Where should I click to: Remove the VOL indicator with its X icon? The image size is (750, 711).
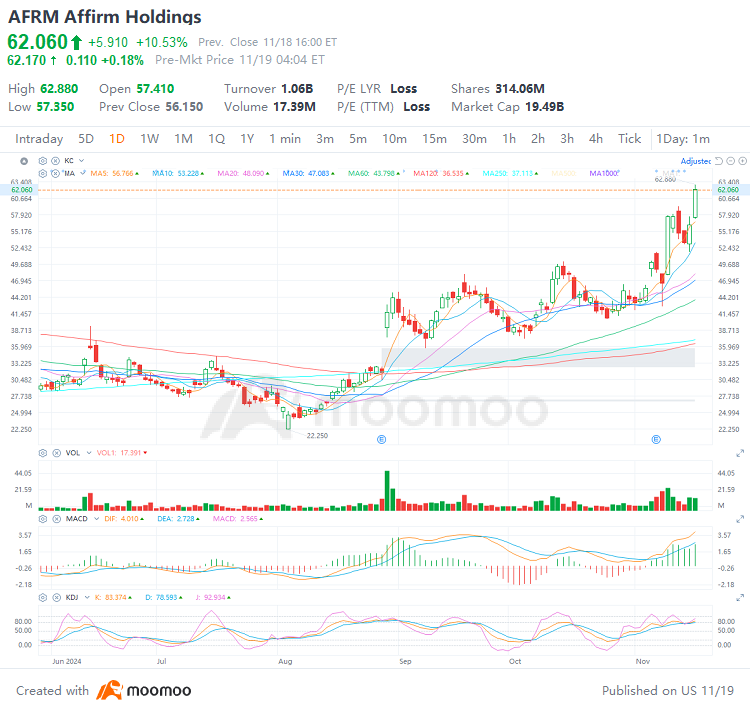coord(56,453)
